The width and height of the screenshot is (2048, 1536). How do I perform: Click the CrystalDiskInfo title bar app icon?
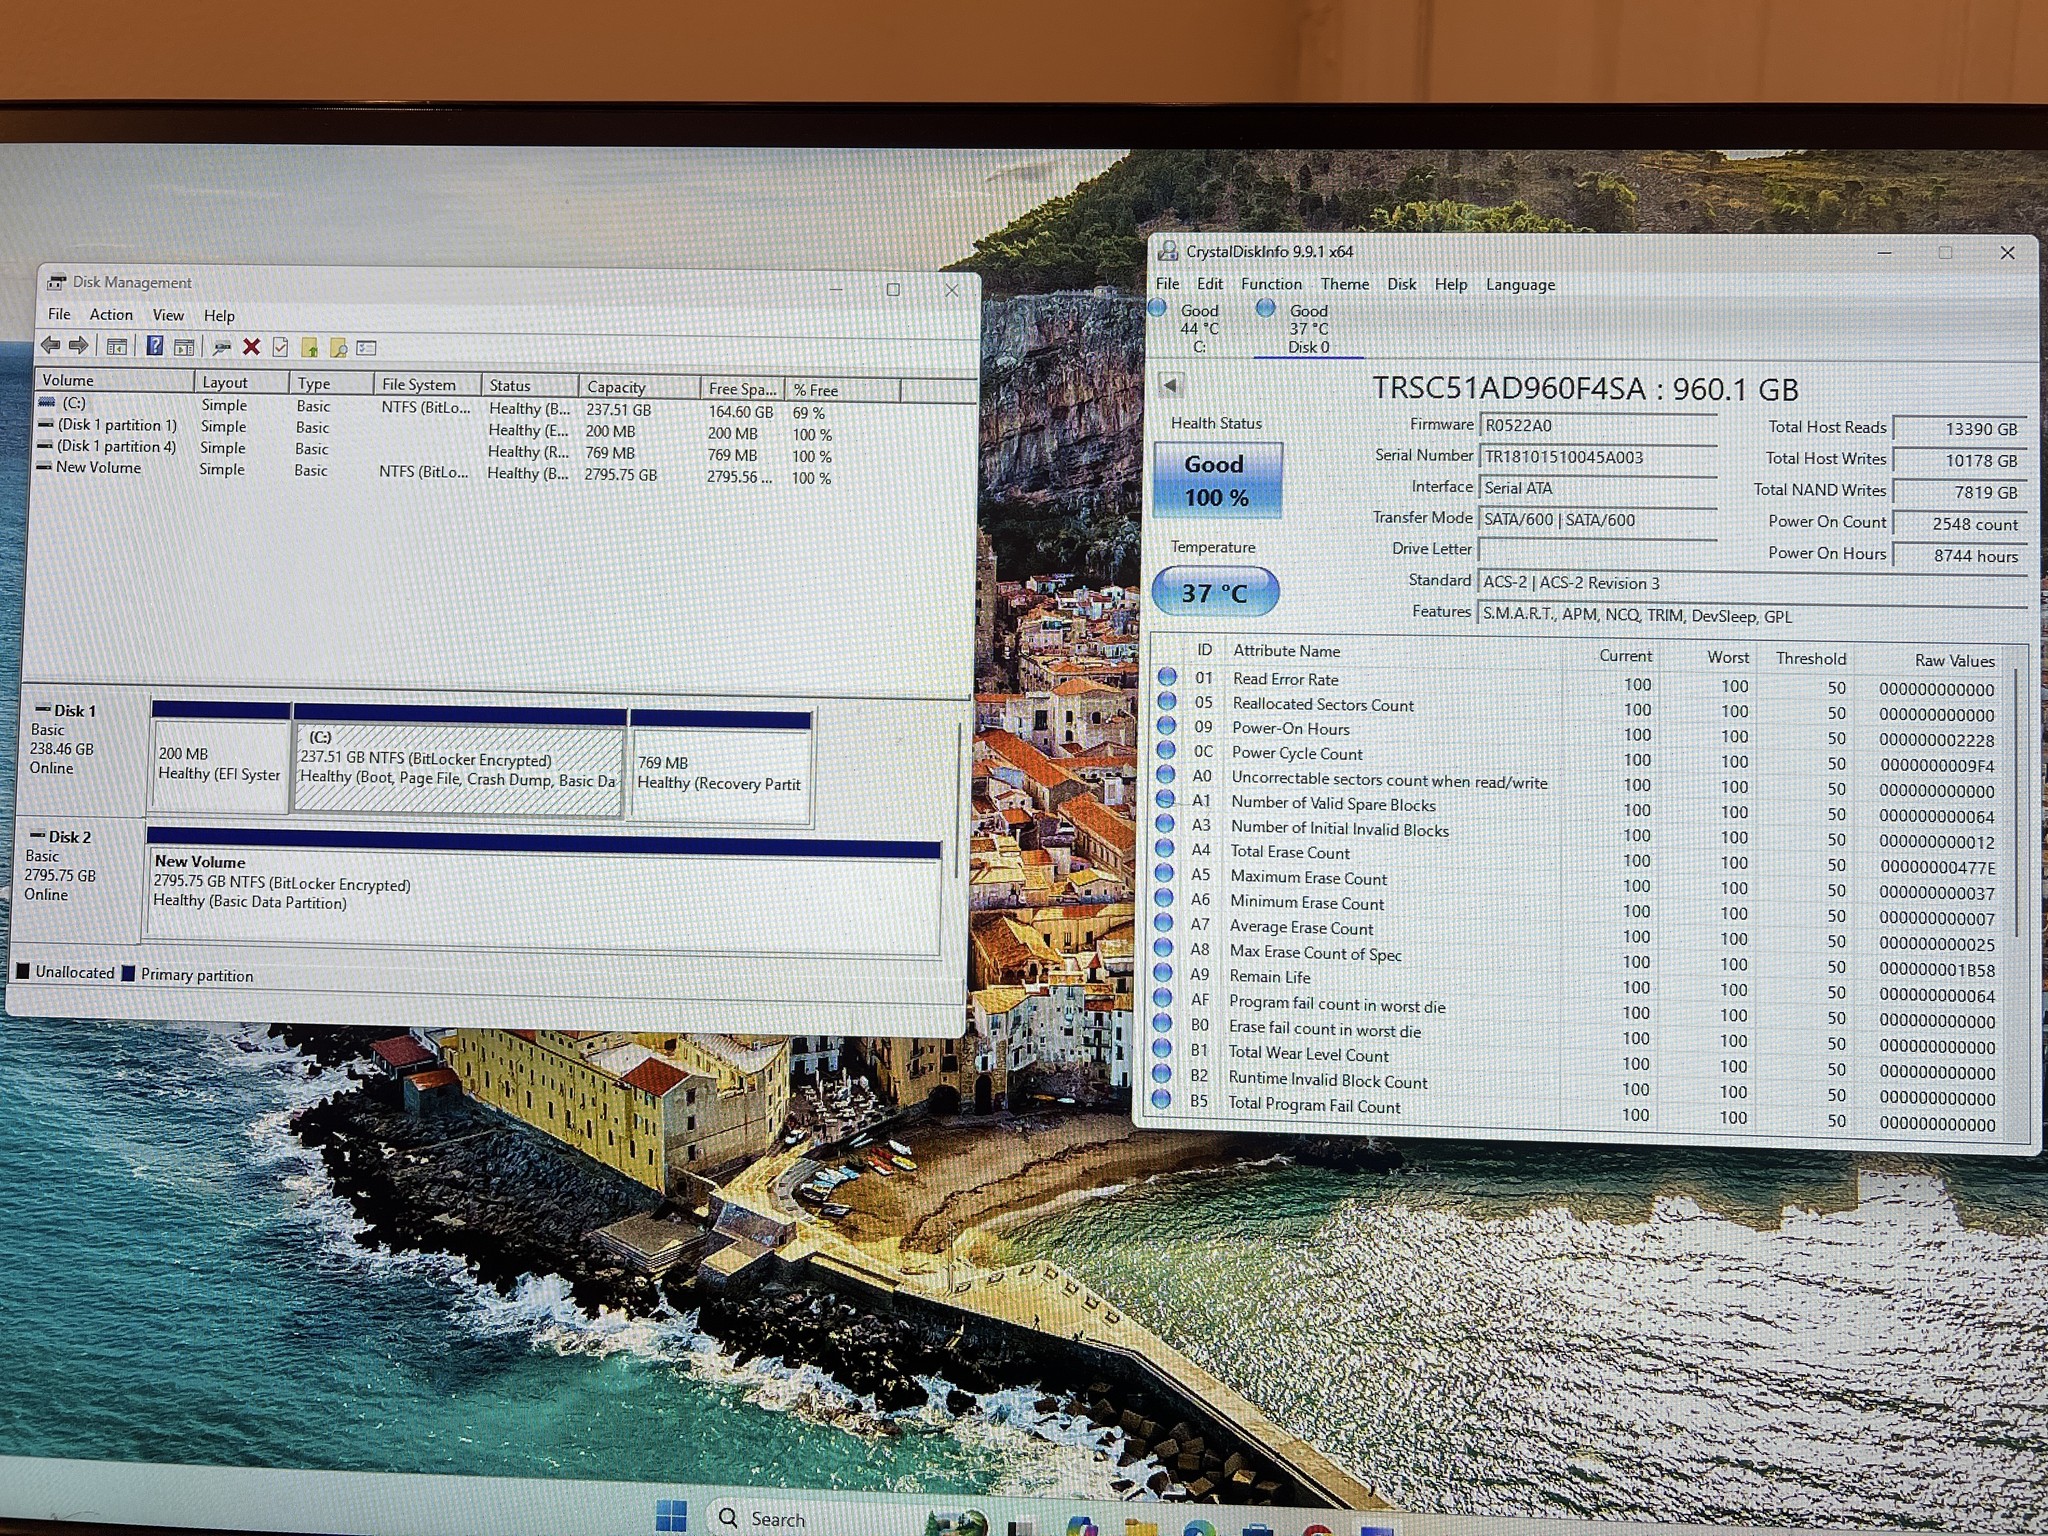point(1167,250)
